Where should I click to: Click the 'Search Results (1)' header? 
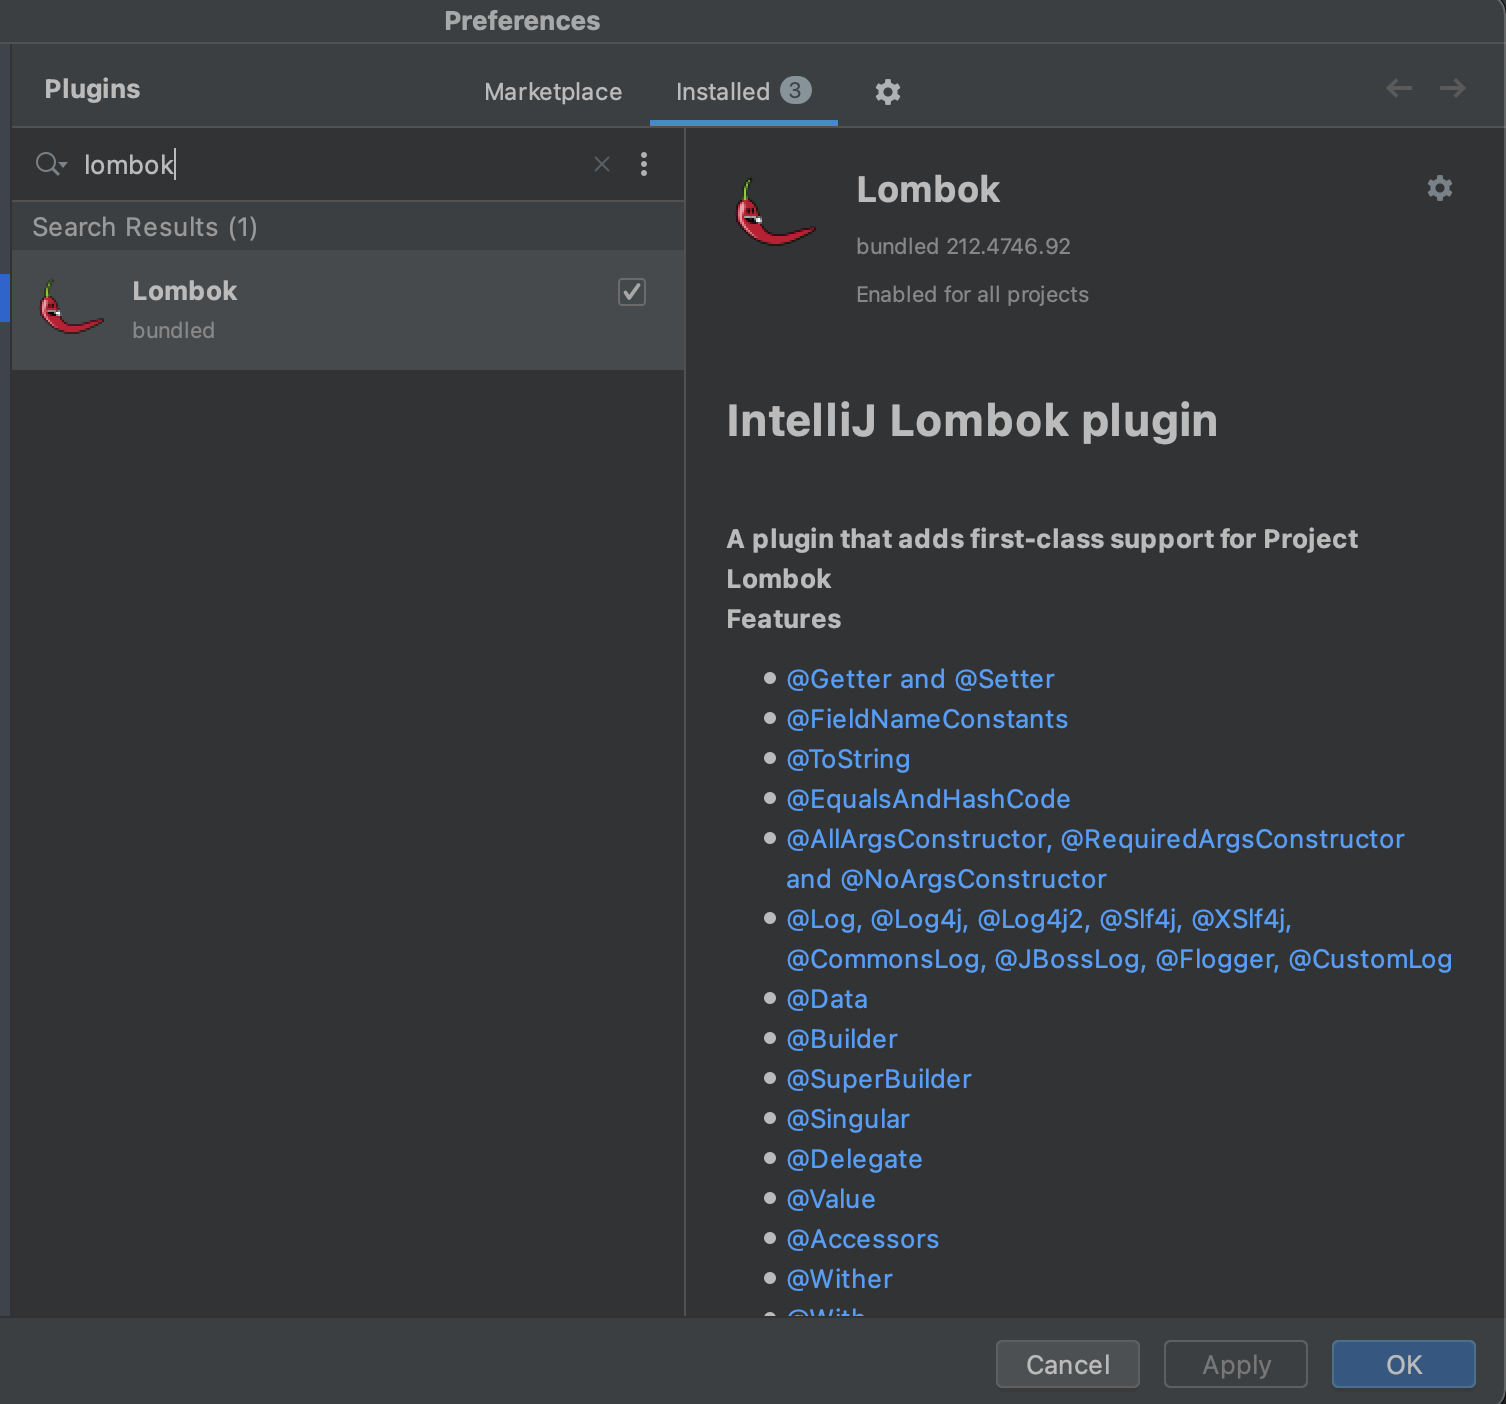(x=145, y=227)
